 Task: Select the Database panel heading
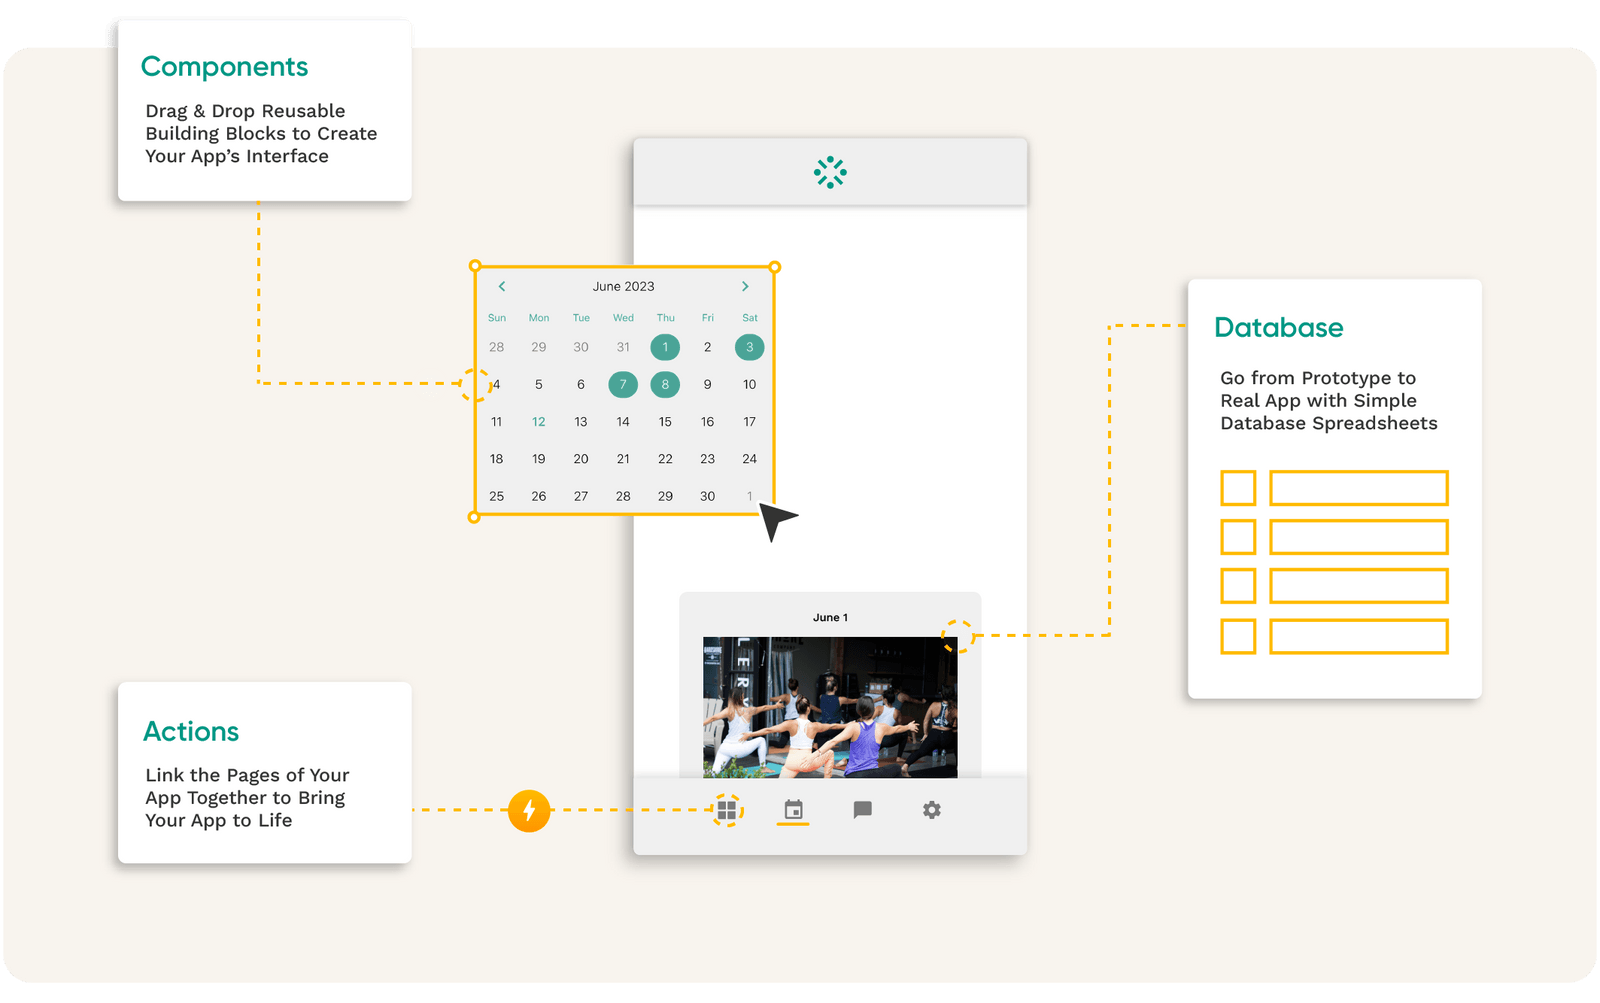1278,327
